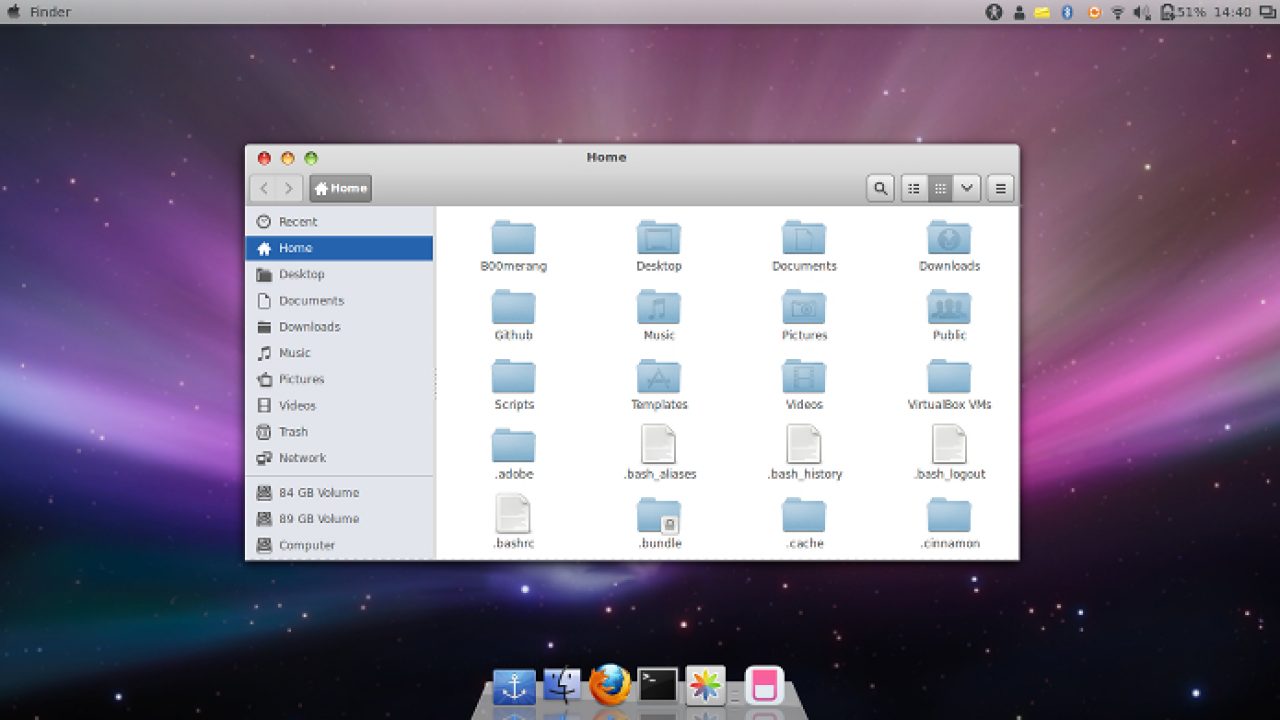The height and width of the screenshot is (720, 1280).
Task: Open Network in the sidebar
Action: [x=339, y=458]
